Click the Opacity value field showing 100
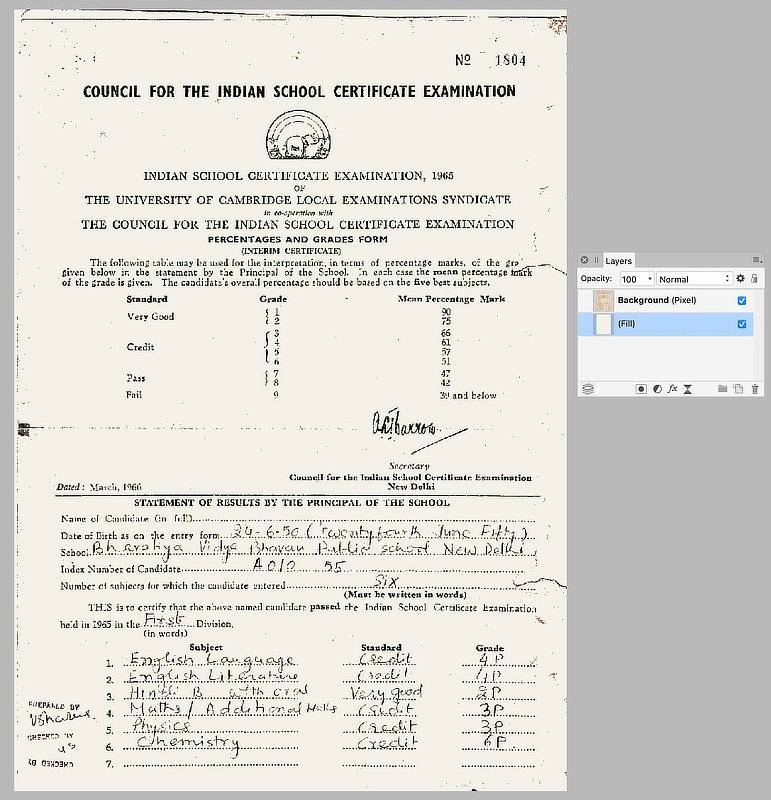Image resolution: width=771 pixels, height=800 pixels. tap(632, 279)
